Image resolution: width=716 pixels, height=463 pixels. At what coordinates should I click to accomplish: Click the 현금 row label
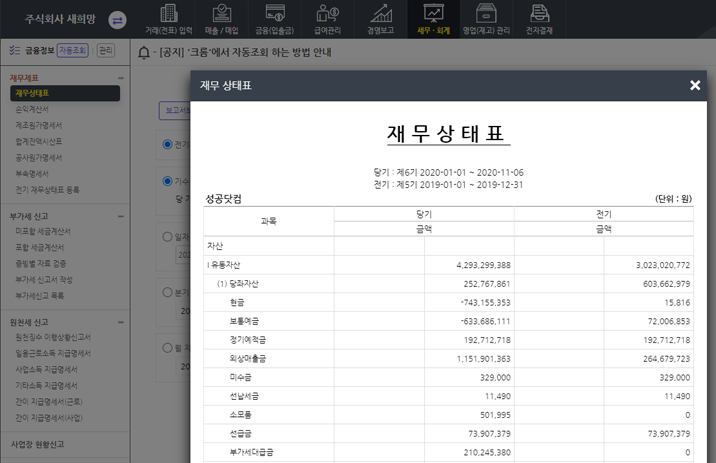click(237, 302)
